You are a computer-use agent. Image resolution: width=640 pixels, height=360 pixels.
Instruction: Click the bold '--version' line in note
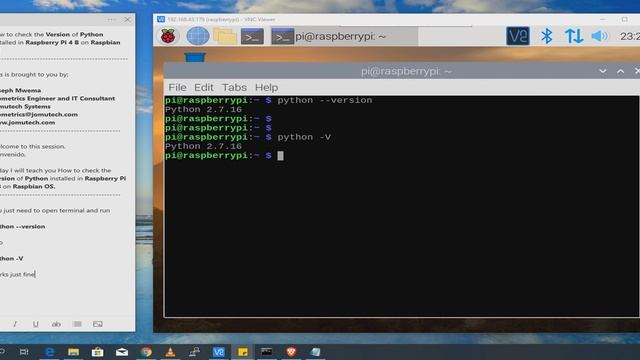(x=22, y=226)
